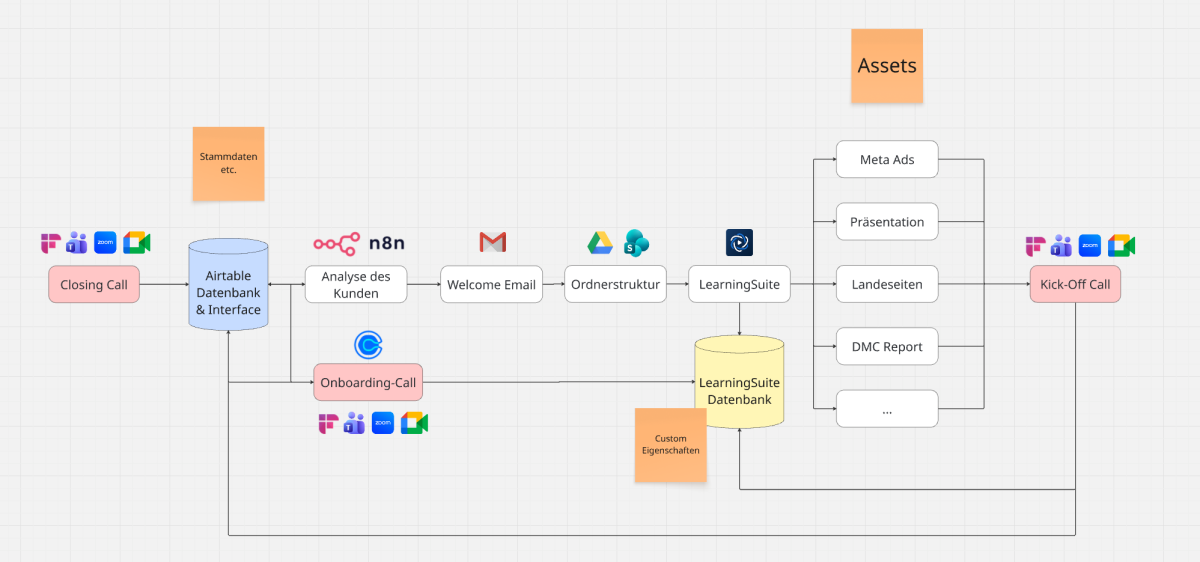Select the n8n logo above Analyse des Kunden
1200x562 pixels.
click(359, 242)
